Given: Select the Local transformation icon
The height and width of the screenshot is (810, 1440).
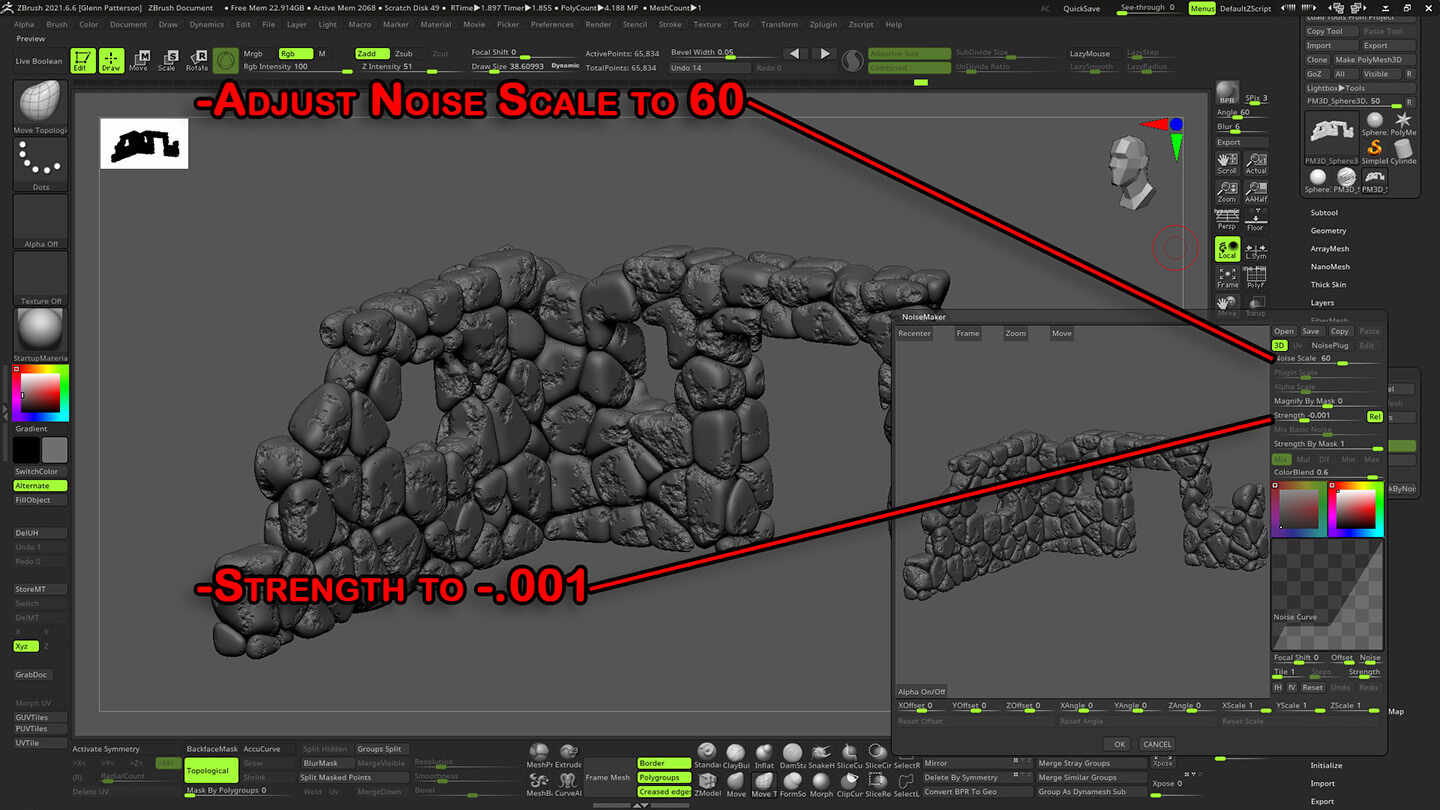Looking at the screenshot, I should 1227,249.
